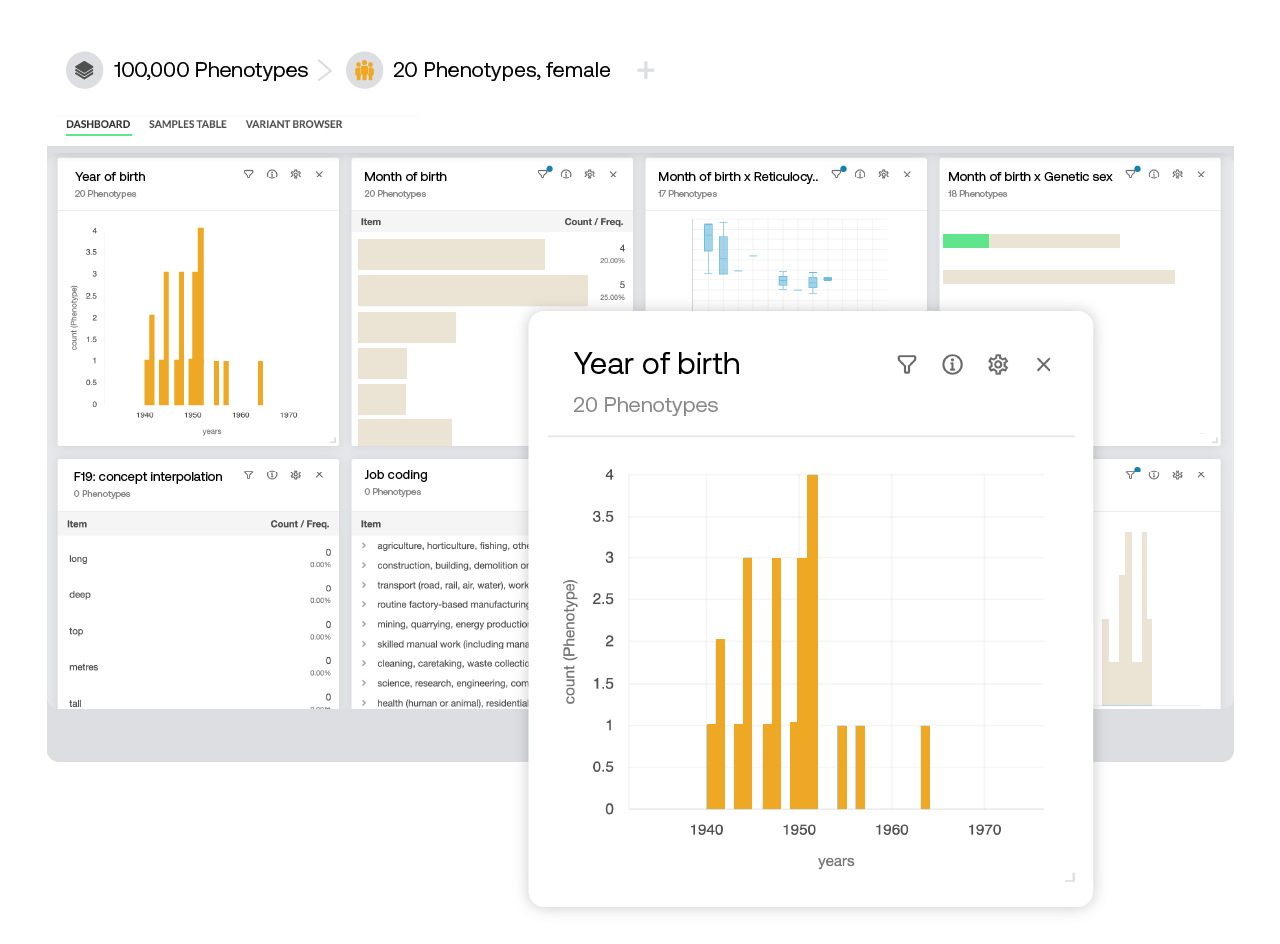Click the 100,000 Phenotypes breadcrumb
This screenshot has height=944, width=1280.
click(x=211, y=70)
